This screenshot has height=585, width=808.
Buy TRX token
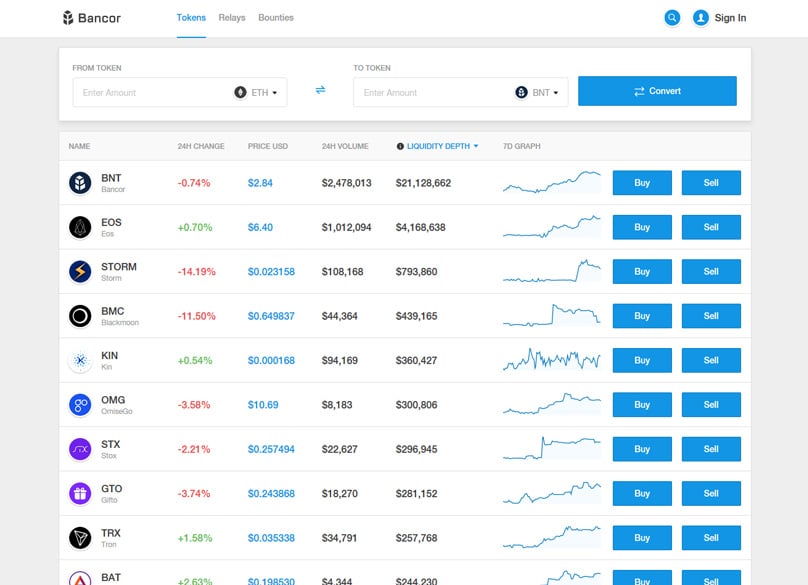[642, 538]
